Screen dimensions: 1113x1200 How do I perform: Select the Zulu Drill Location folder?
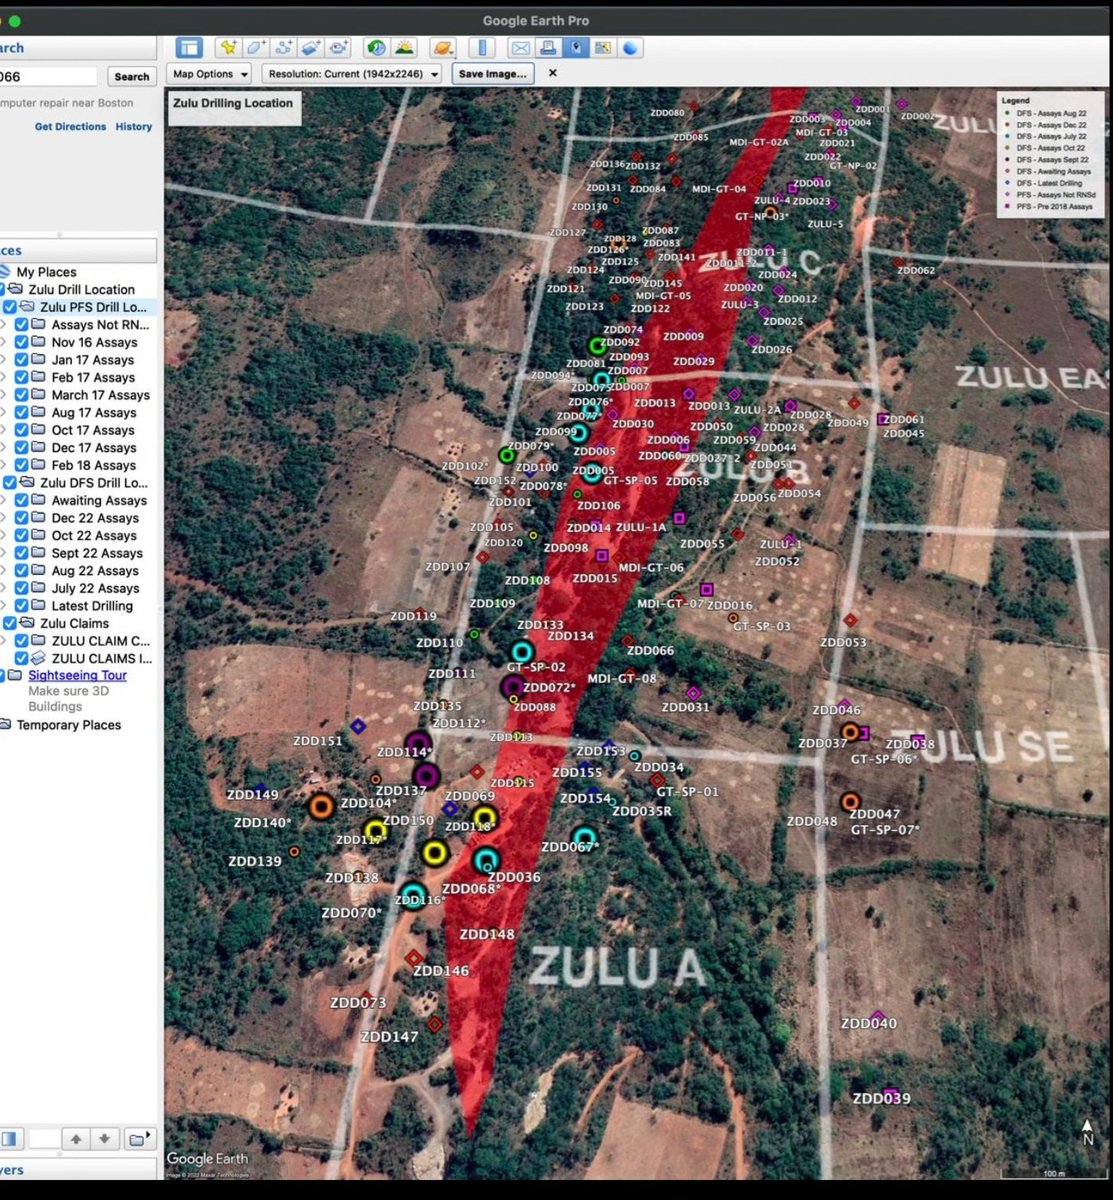[x=81, y=289]
